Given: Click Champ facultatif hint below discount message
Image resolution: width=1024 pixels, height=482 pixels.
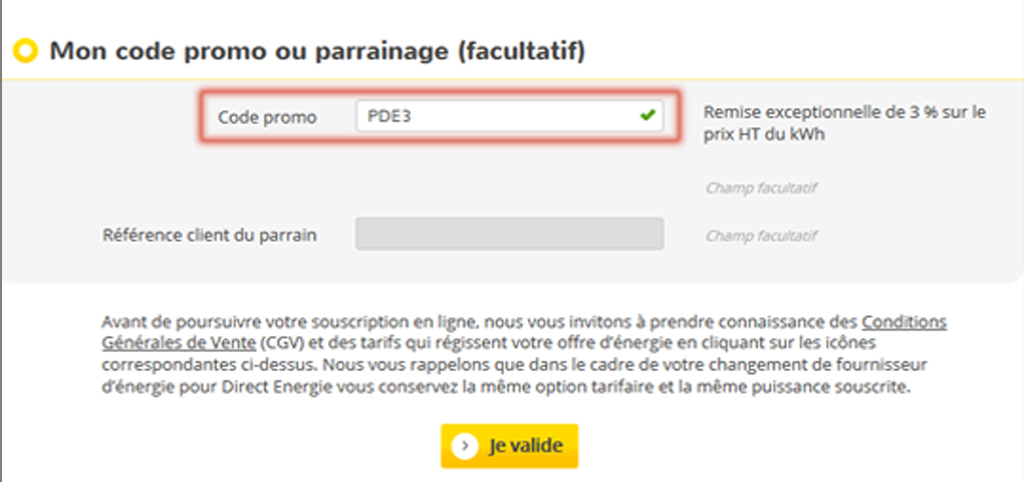Looking at the screenshot, I should (x=761, y=188).
